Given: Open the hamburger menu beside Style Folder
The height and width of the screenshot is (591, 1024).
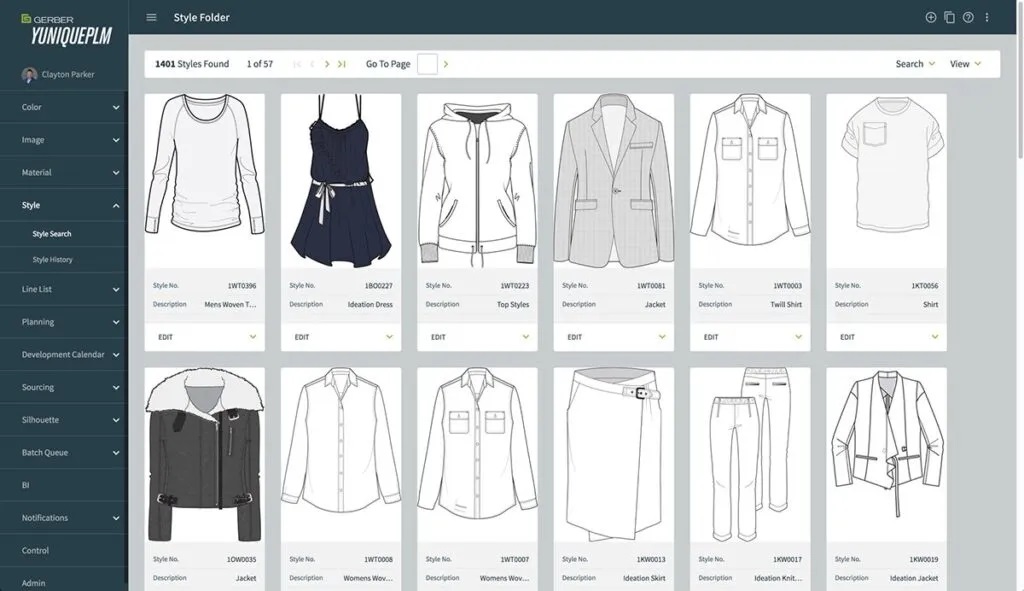Looking at the screenshot, I should coord(152,18).
